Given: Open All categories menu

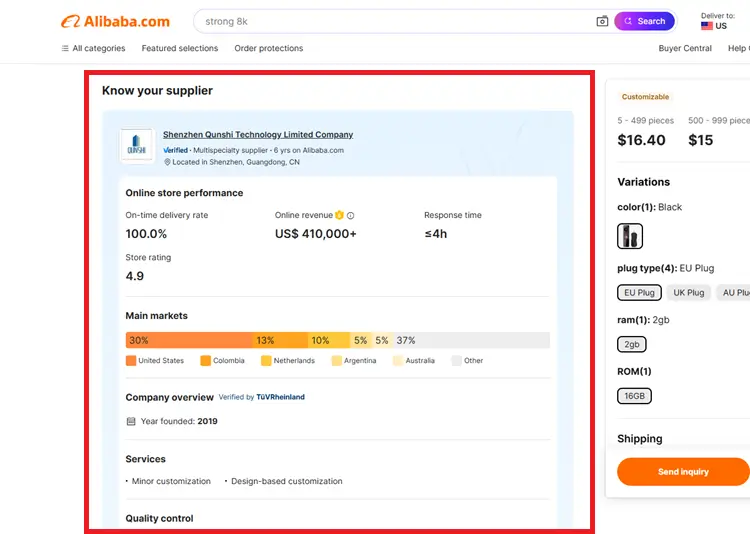Looking at the screenshot, I should [x=93, y=48].
